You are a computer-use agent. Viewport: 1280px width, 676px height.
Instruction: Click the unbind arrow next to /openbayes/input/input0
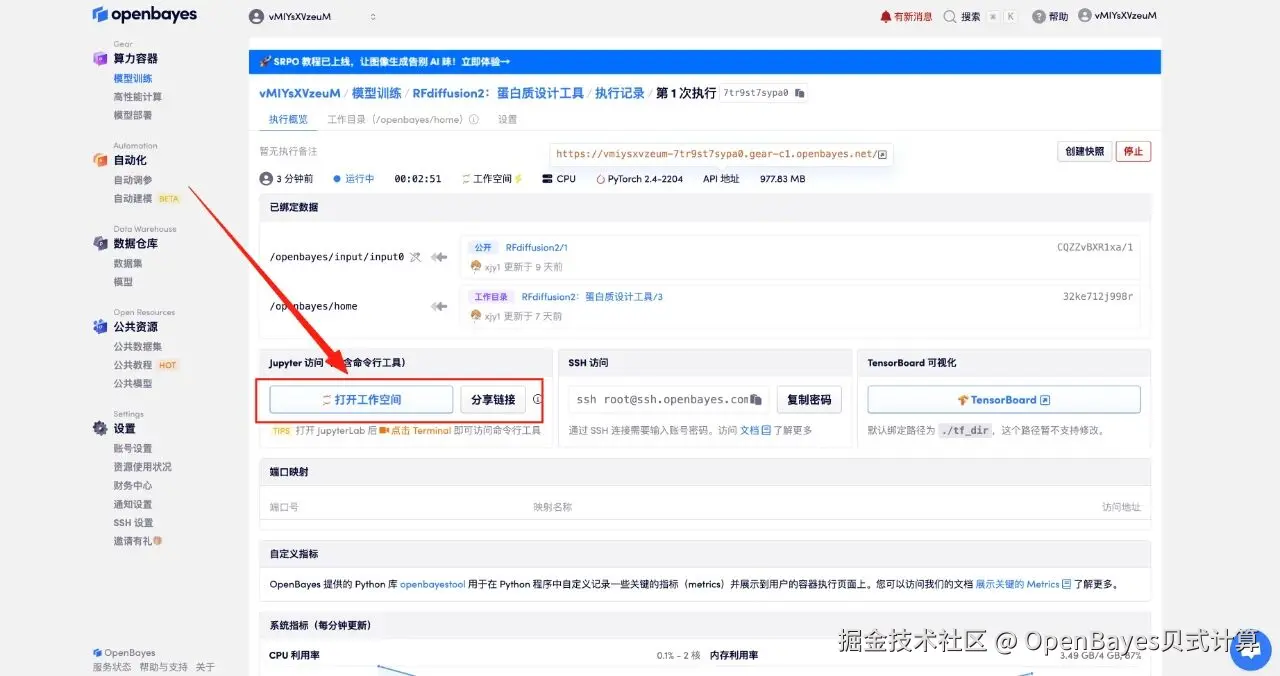coord(438,256)
